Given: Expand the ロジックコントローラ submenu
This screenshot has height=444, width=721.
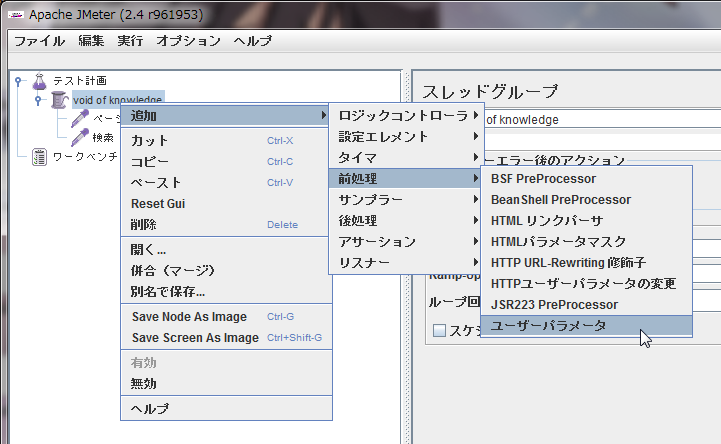Looking at the screenshot, I should pos(406,115).
